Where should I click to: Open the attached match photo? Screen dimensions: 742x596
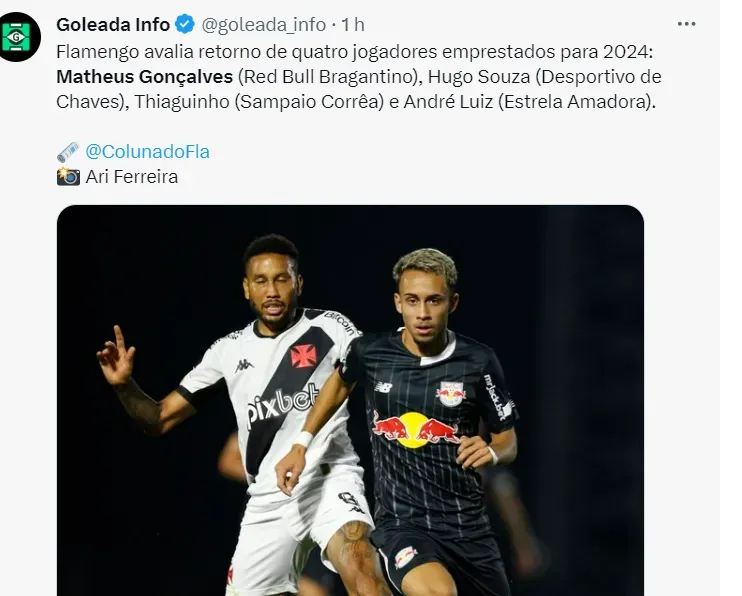coord(350,400)
